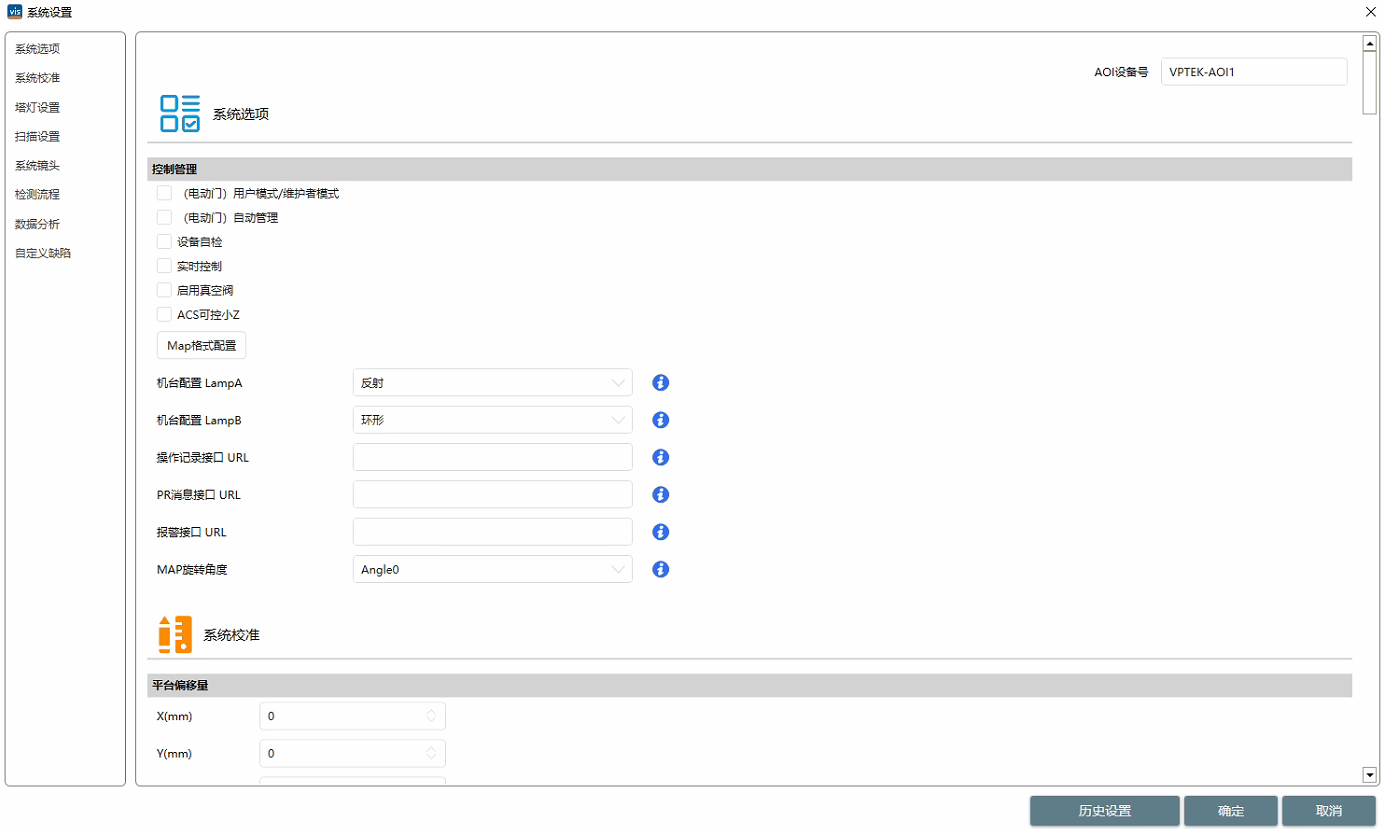The height and width of the screenshot is (829, 1384).
Task: Click info icon for 操作记录接口 URL
Action: [660, 457]
